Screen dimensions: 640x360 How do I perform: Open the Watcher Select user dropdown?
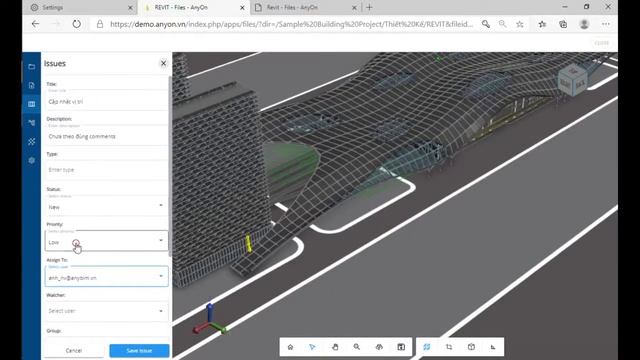(107, 311)
